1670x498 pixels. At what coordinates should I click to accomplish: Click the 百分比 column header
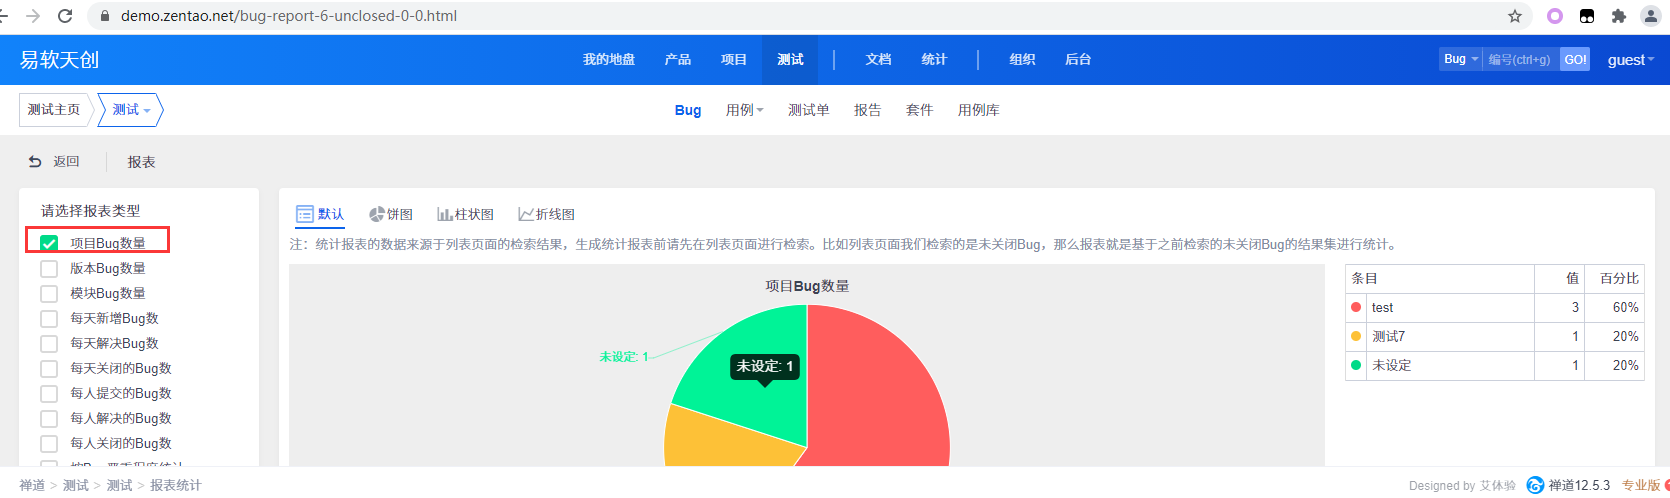[1614, 279]
